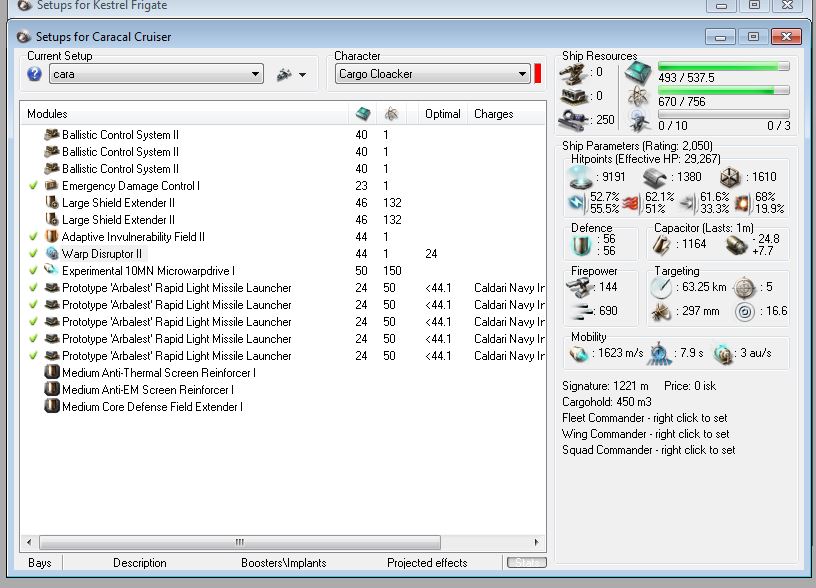Toggle checkmark of third Arbalest missile launcher
This screenshot has height=588, width=816.
point(33,322)
